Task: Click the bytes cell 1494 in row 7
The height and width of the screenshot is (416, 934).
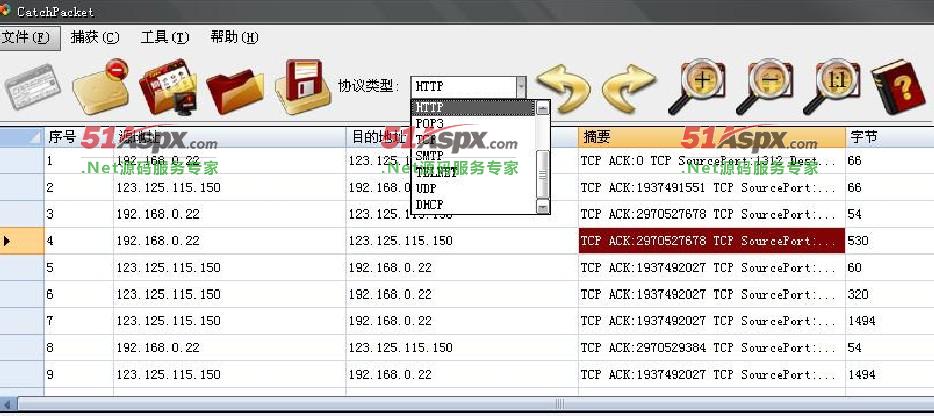Action: coord(889,321)
